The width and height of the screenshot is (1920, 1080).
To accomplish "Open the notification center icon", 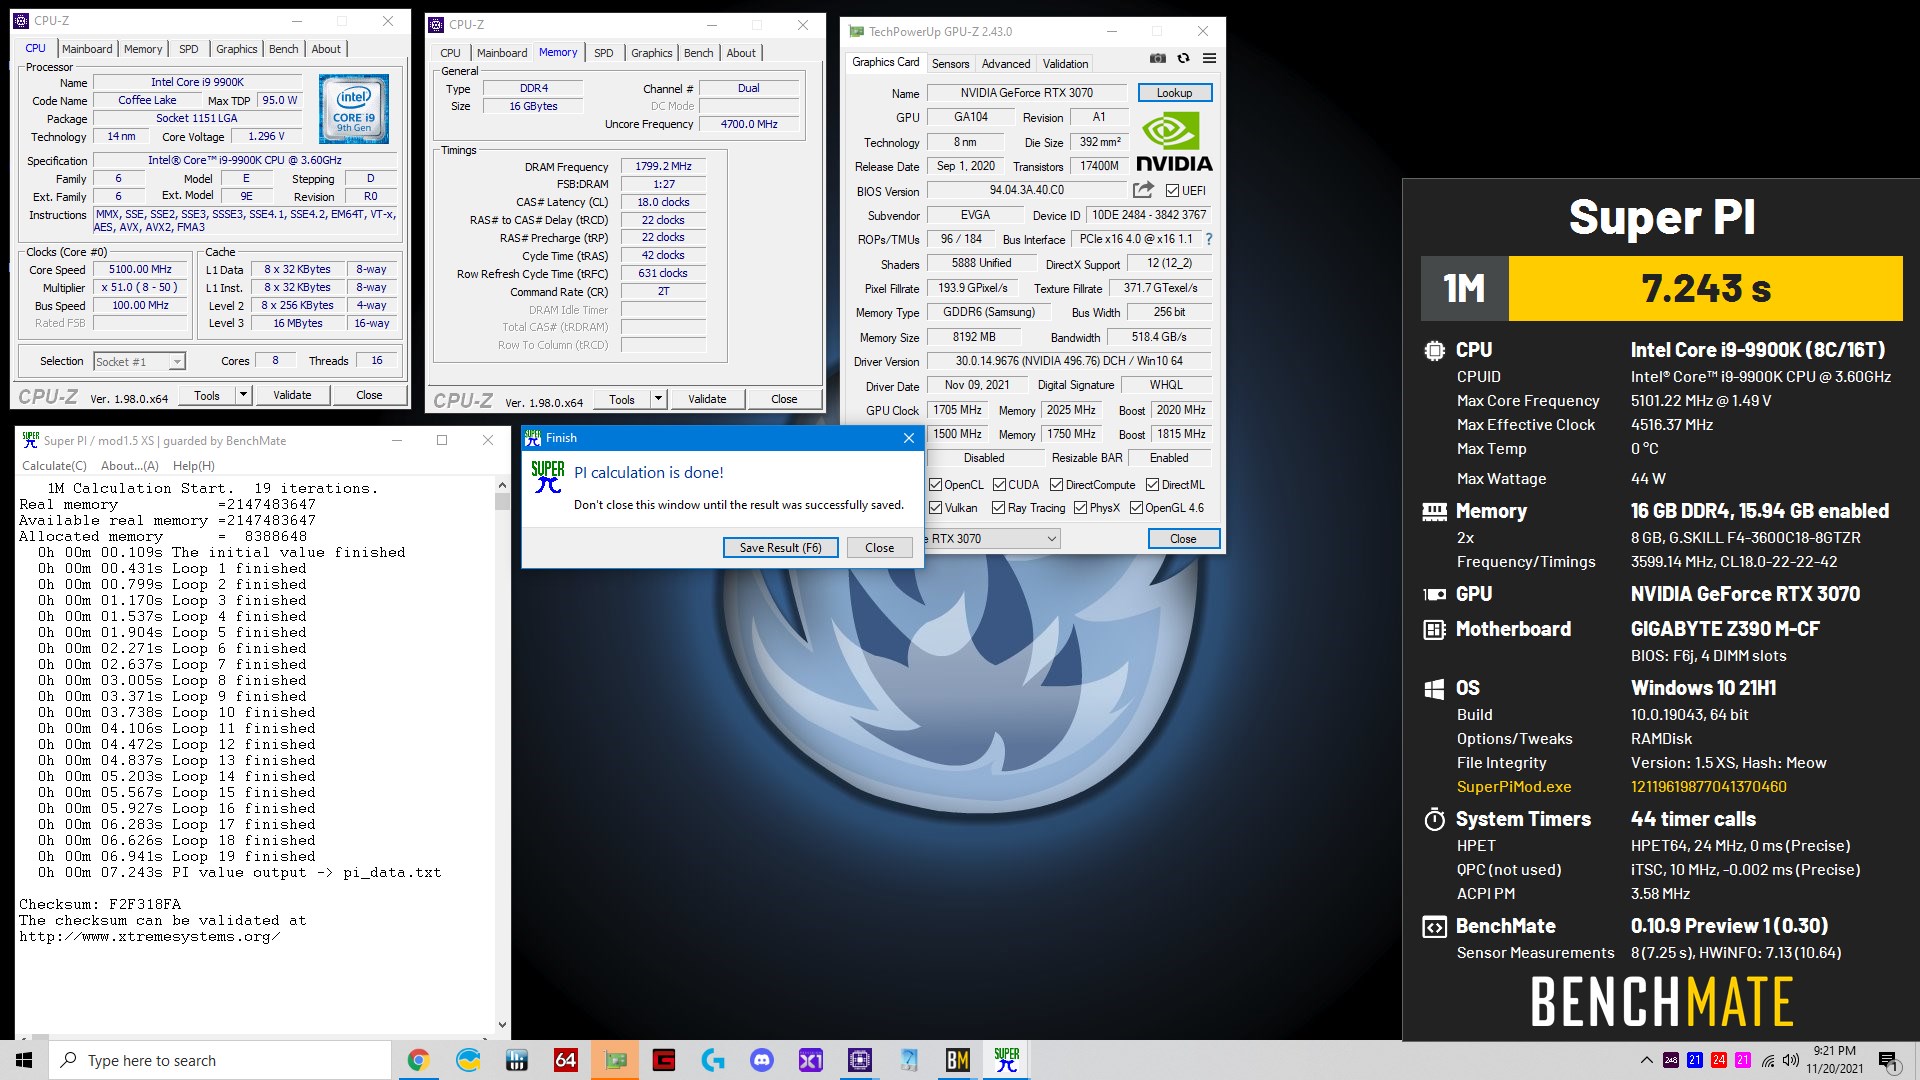I will pos(1888,1061).
